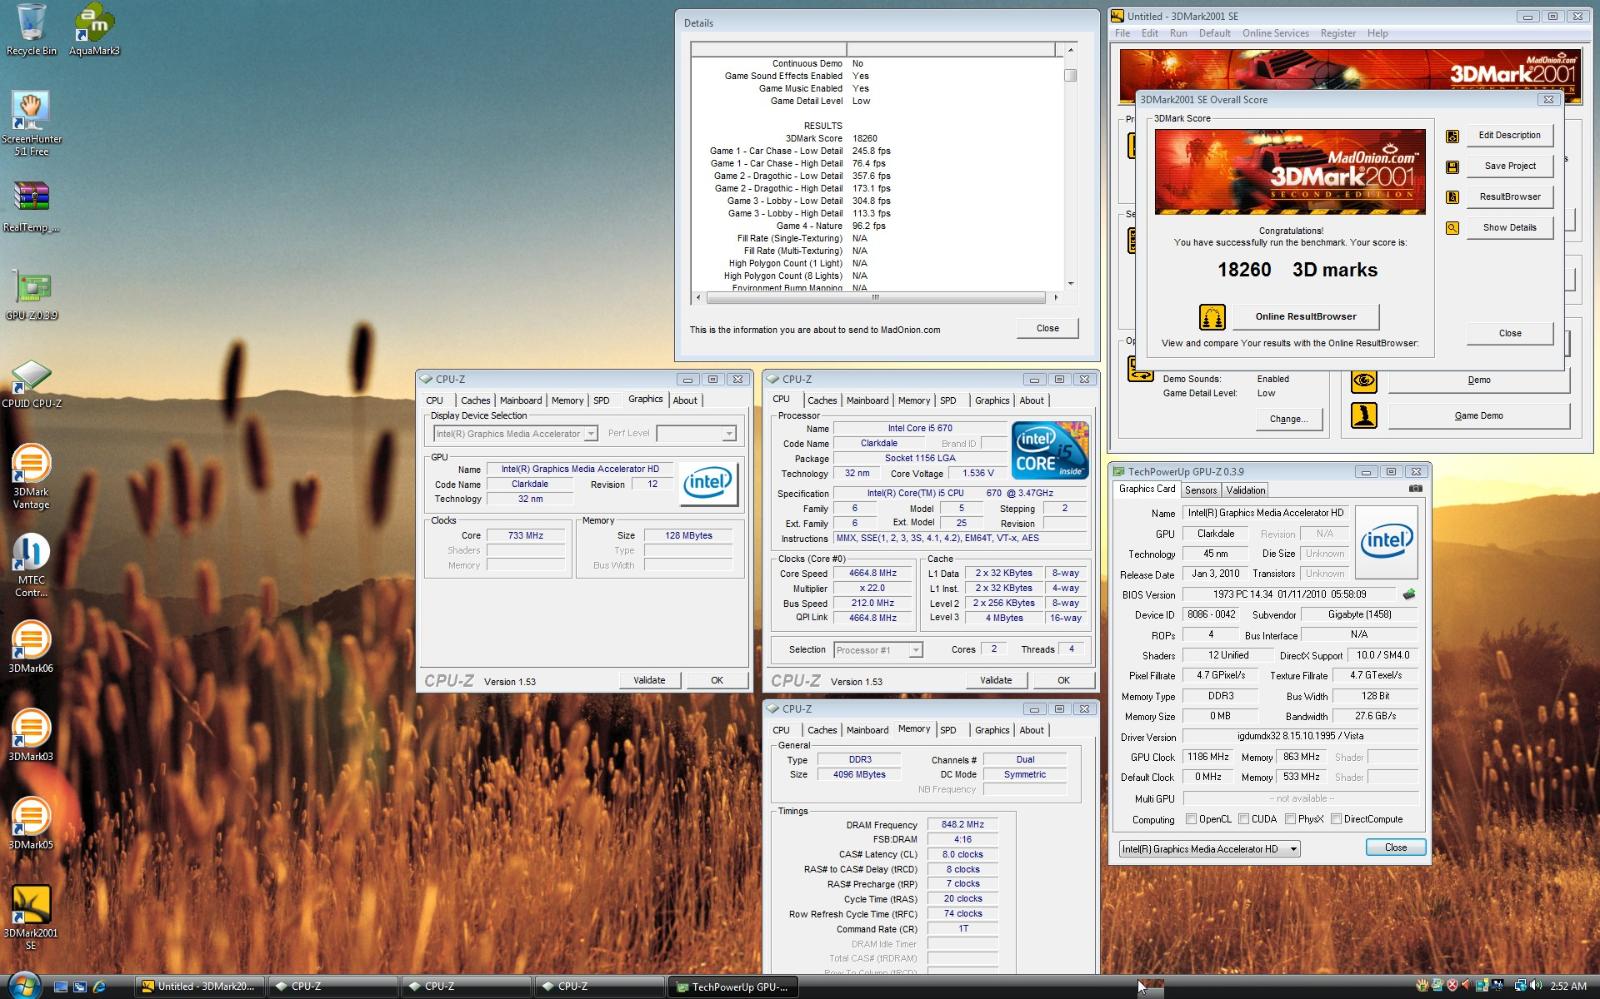Launch the AquaMark3 desktop shortcut
This screenshot has width=1600, height=999.
pyautogui.click(x=94, y=30)
